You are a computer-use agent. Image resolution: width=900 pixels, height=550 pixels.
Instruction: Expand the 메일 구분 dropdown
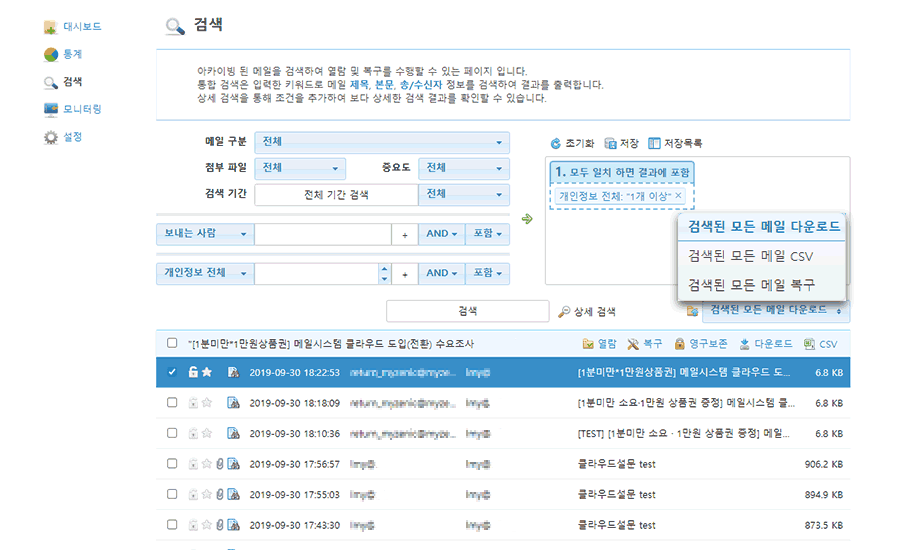(381, 143)
